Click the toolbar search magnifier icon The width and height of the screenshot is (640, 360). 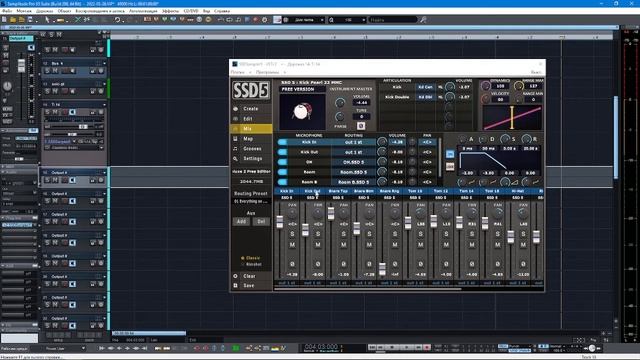point(423,20)
